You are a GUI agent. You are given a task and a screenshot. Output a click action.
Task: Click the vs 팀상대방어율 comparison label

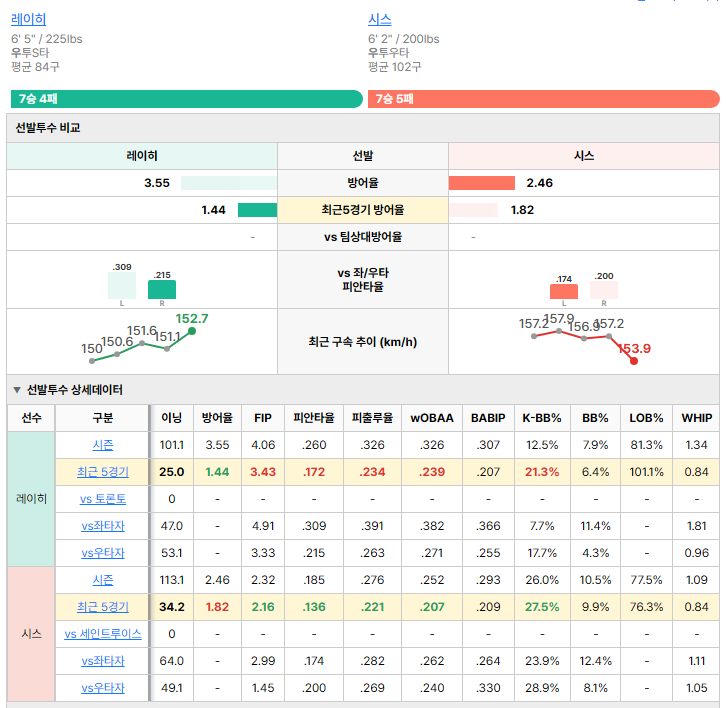coord(363,237)
